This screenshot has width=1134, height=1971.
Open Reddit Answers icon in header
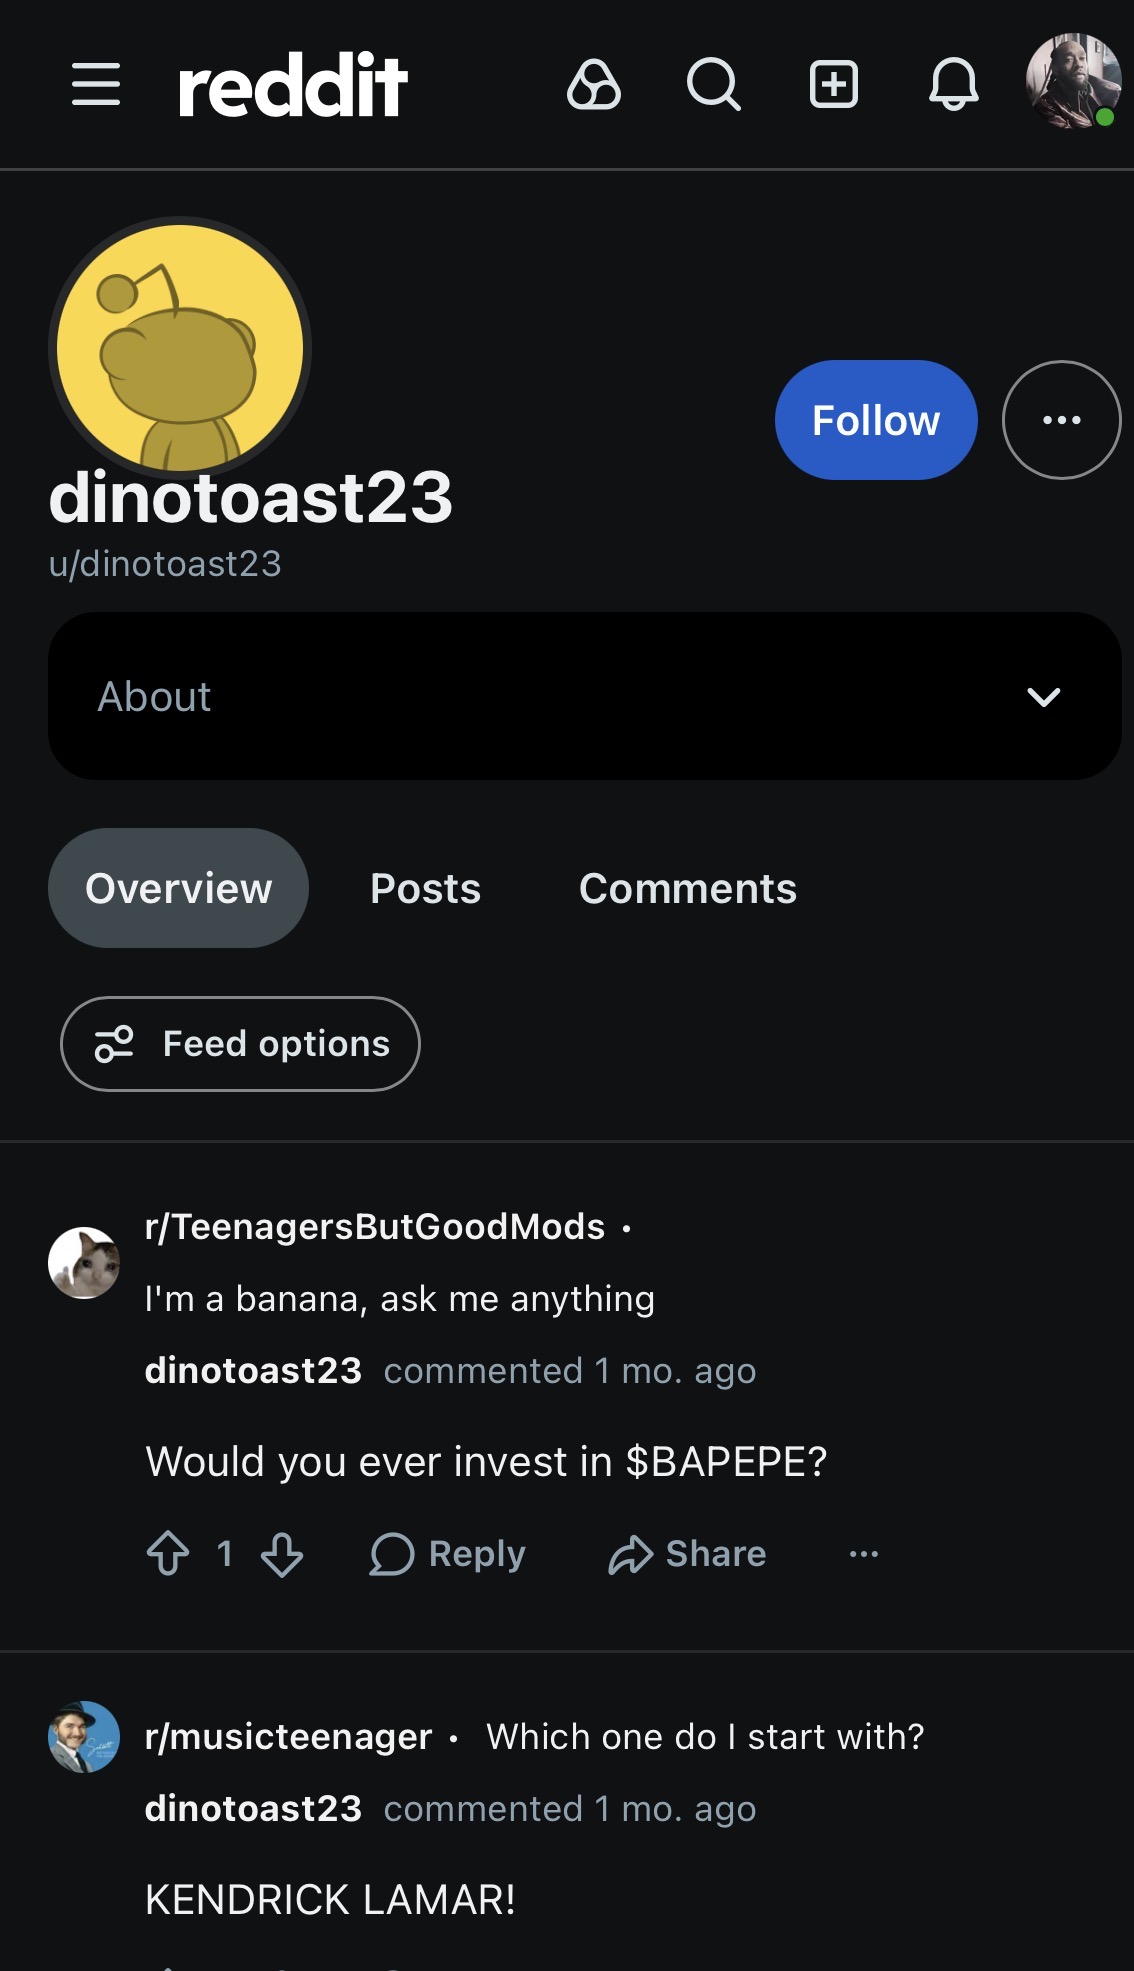tap(594, 84)
